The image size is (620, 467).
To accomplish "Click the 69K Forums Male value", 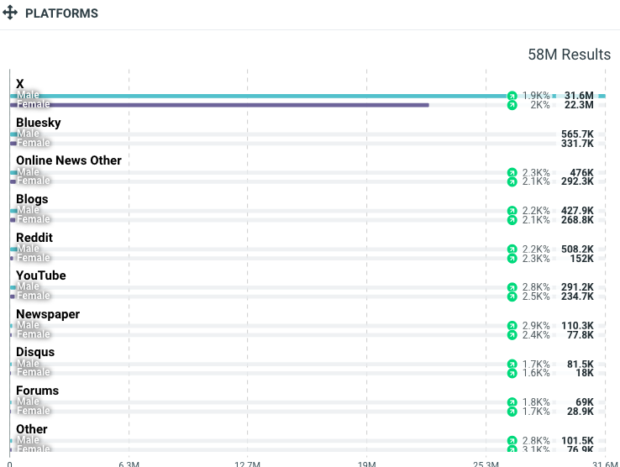I will click(x=584, y=402).
